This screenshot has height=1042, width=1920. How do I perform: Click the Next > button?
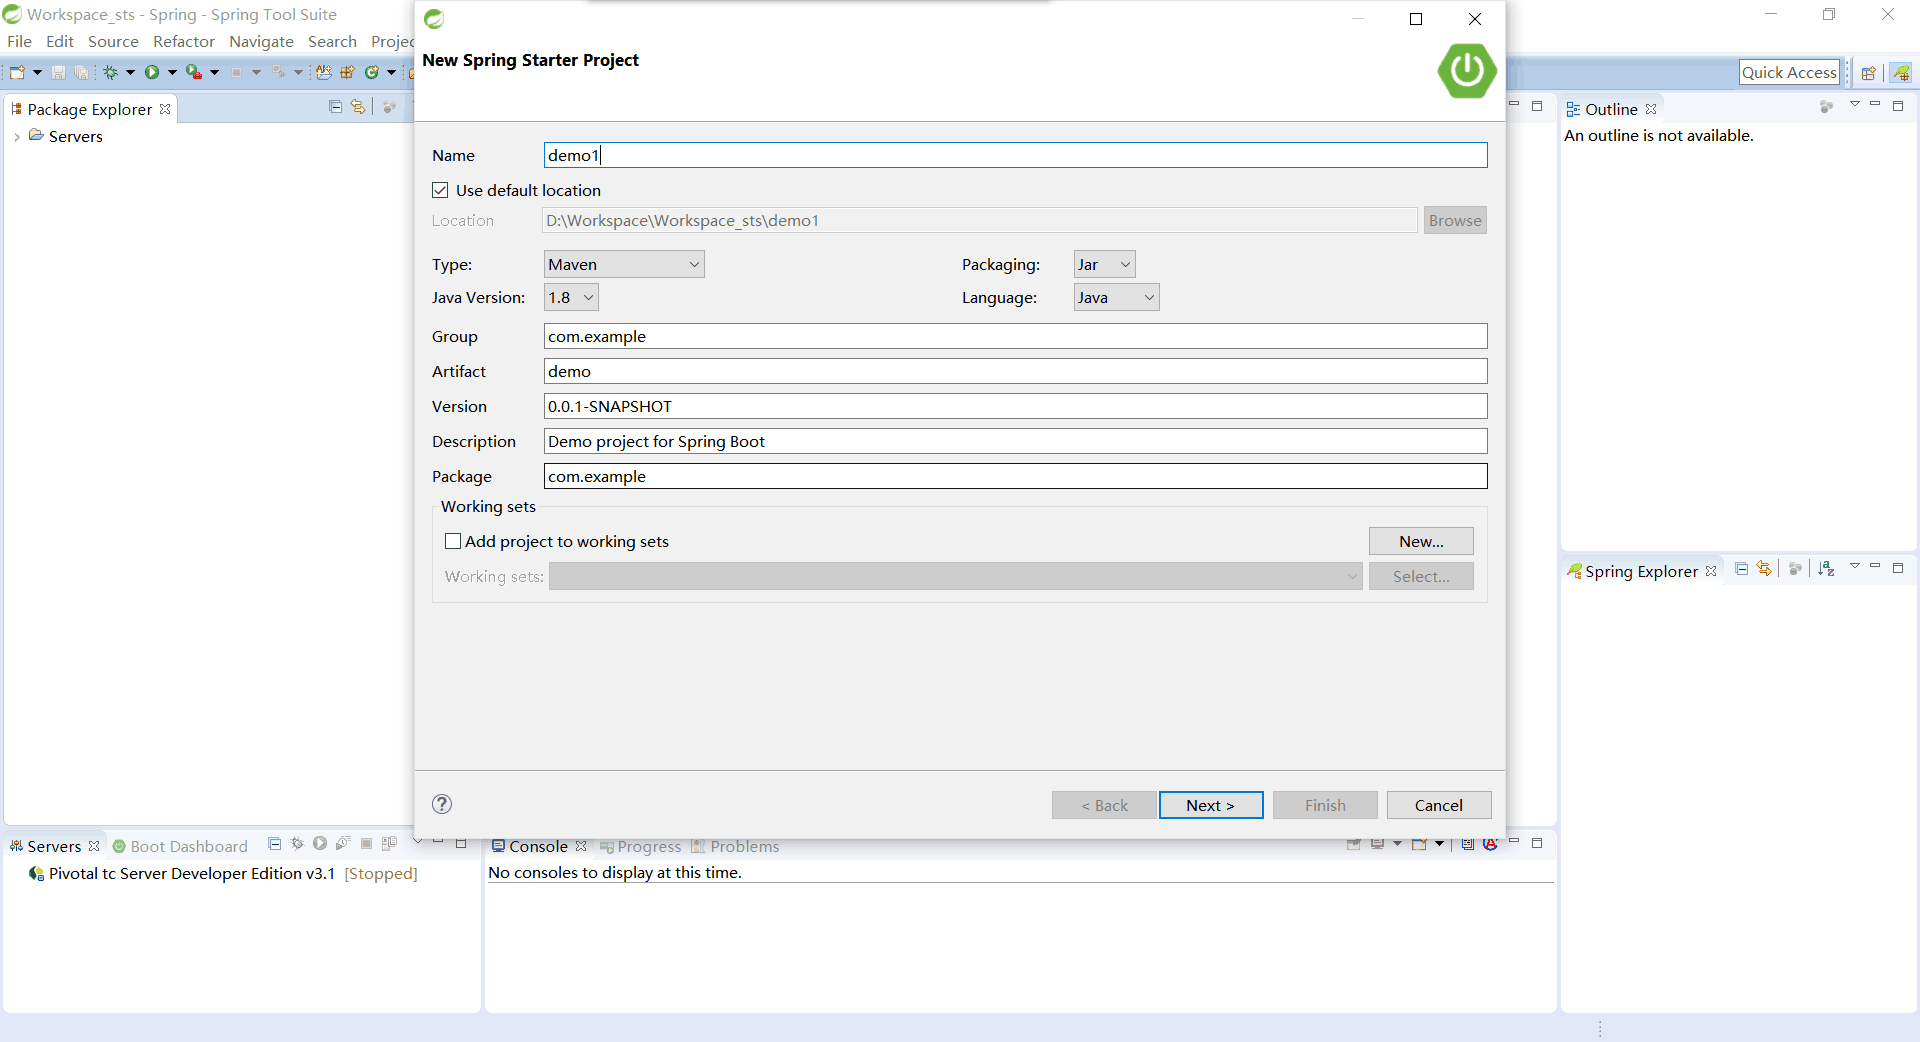[x=1211, y=805]
